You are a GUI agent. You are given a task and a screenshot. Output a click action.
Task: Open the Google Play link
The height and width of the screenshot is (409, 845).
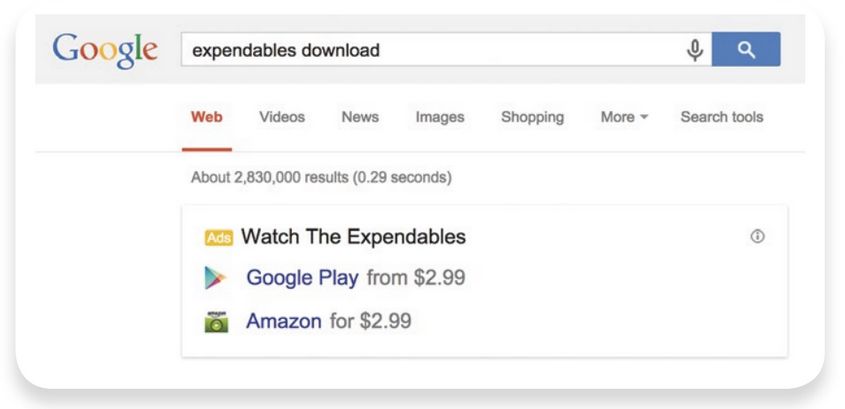(302, 278)
